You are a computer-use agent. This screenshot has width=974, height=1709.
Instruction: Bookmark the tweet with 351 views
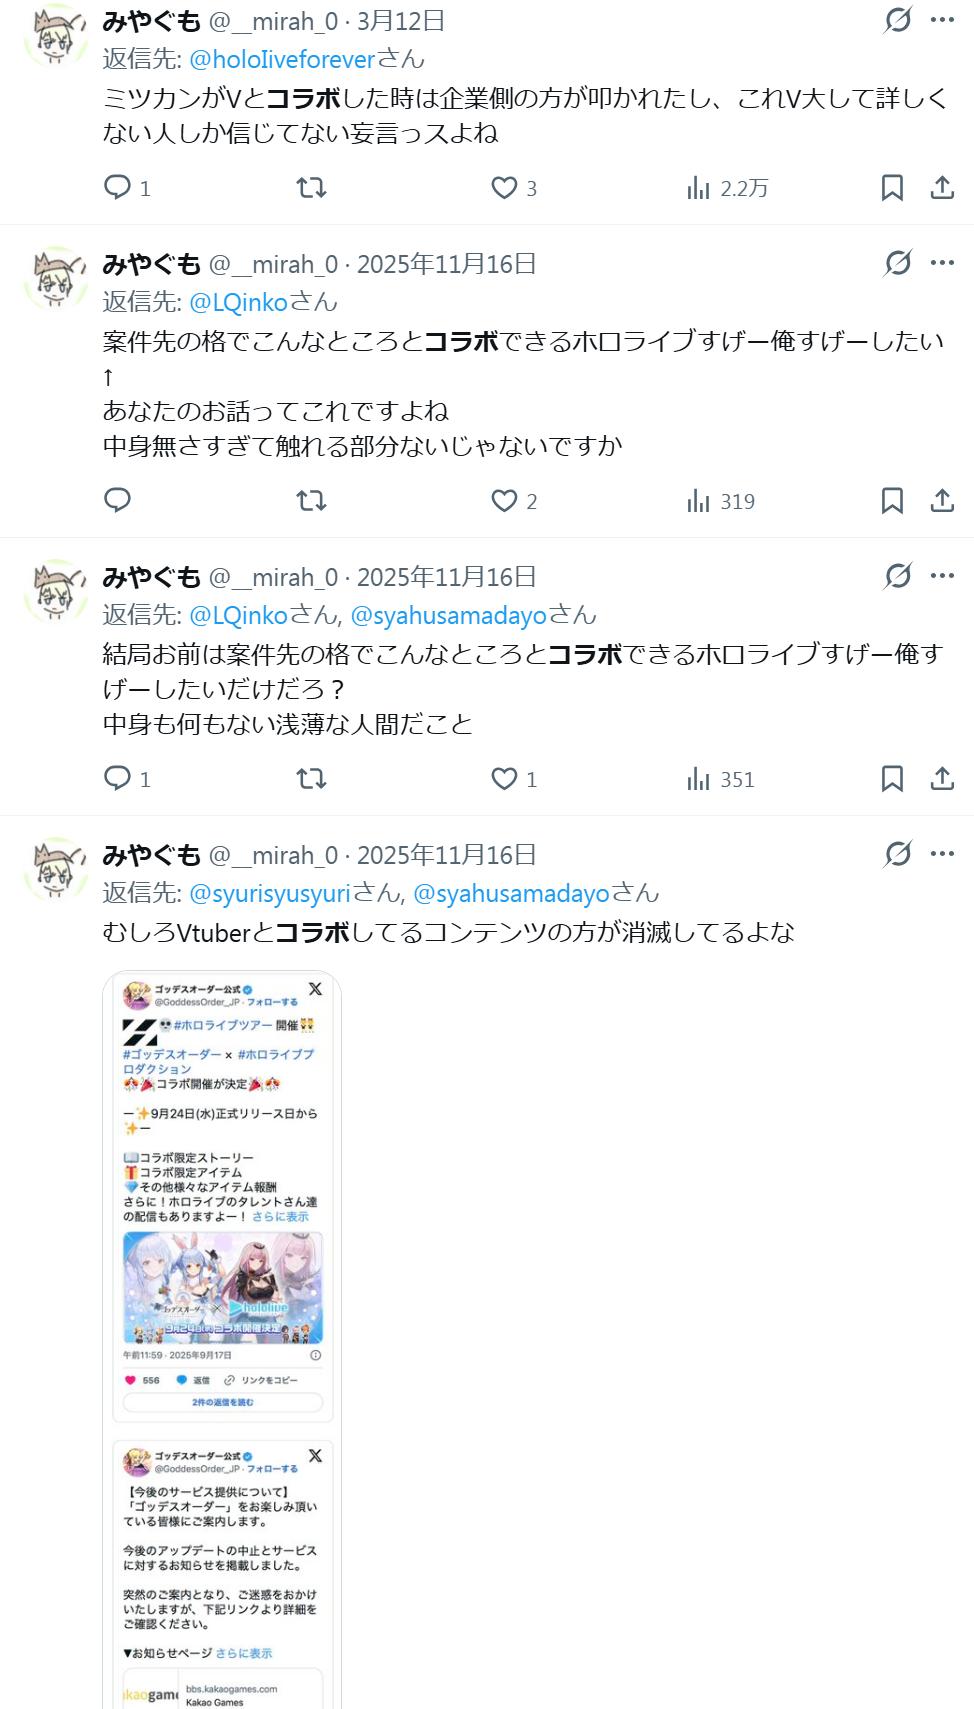coord(892,778)
